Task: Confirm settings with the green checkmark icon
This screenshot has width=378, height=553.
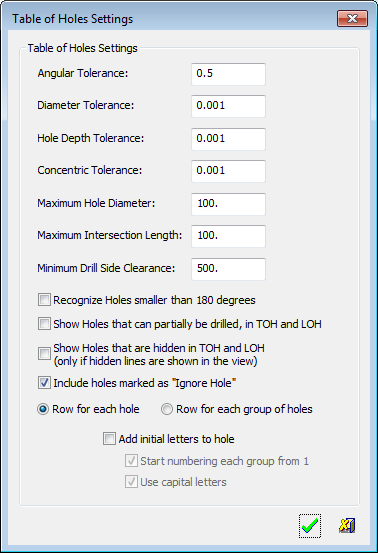Action: [310, 526]
